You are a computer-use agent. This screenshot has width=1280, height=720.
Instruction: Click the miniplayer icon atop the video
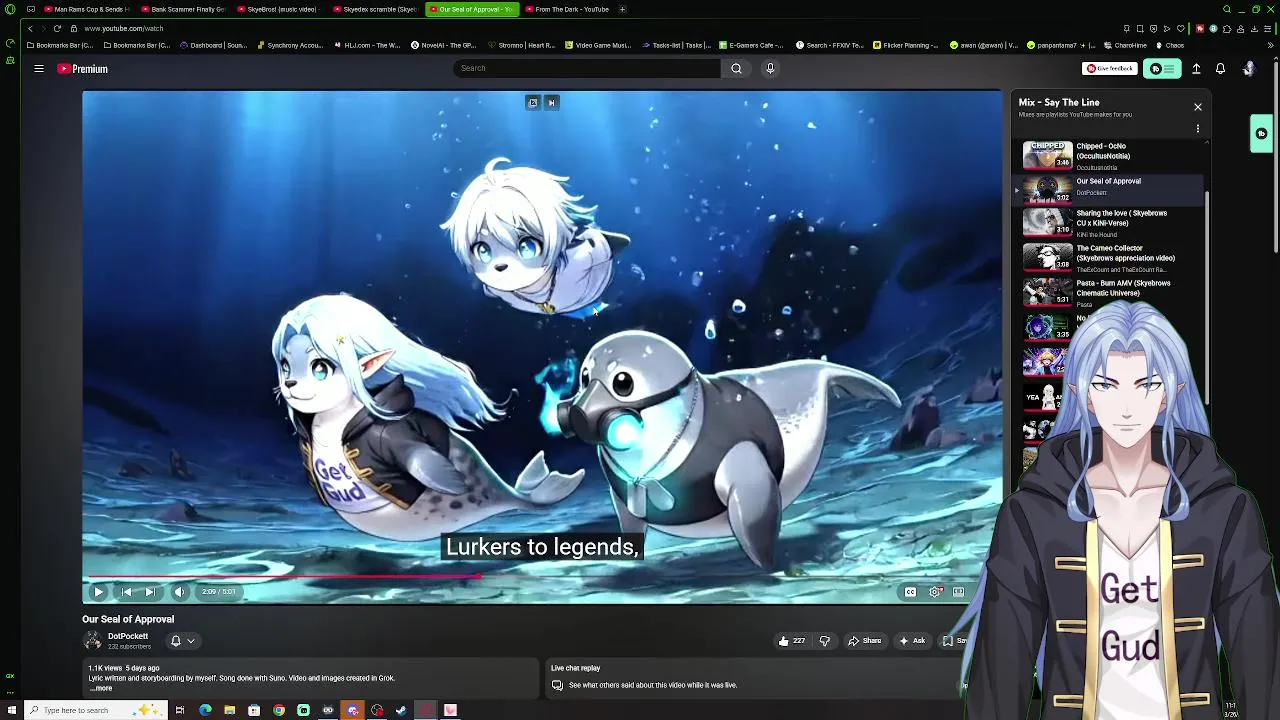coord(532,102)
